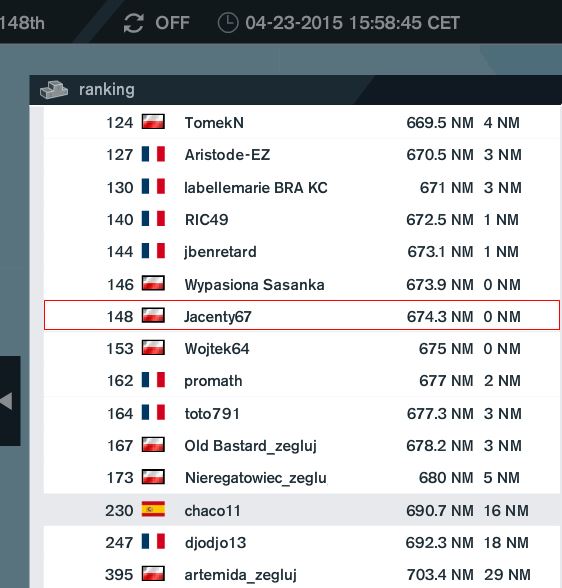Click the clock icon beside the date
562x588 pixels.
(x=228, y=23)
